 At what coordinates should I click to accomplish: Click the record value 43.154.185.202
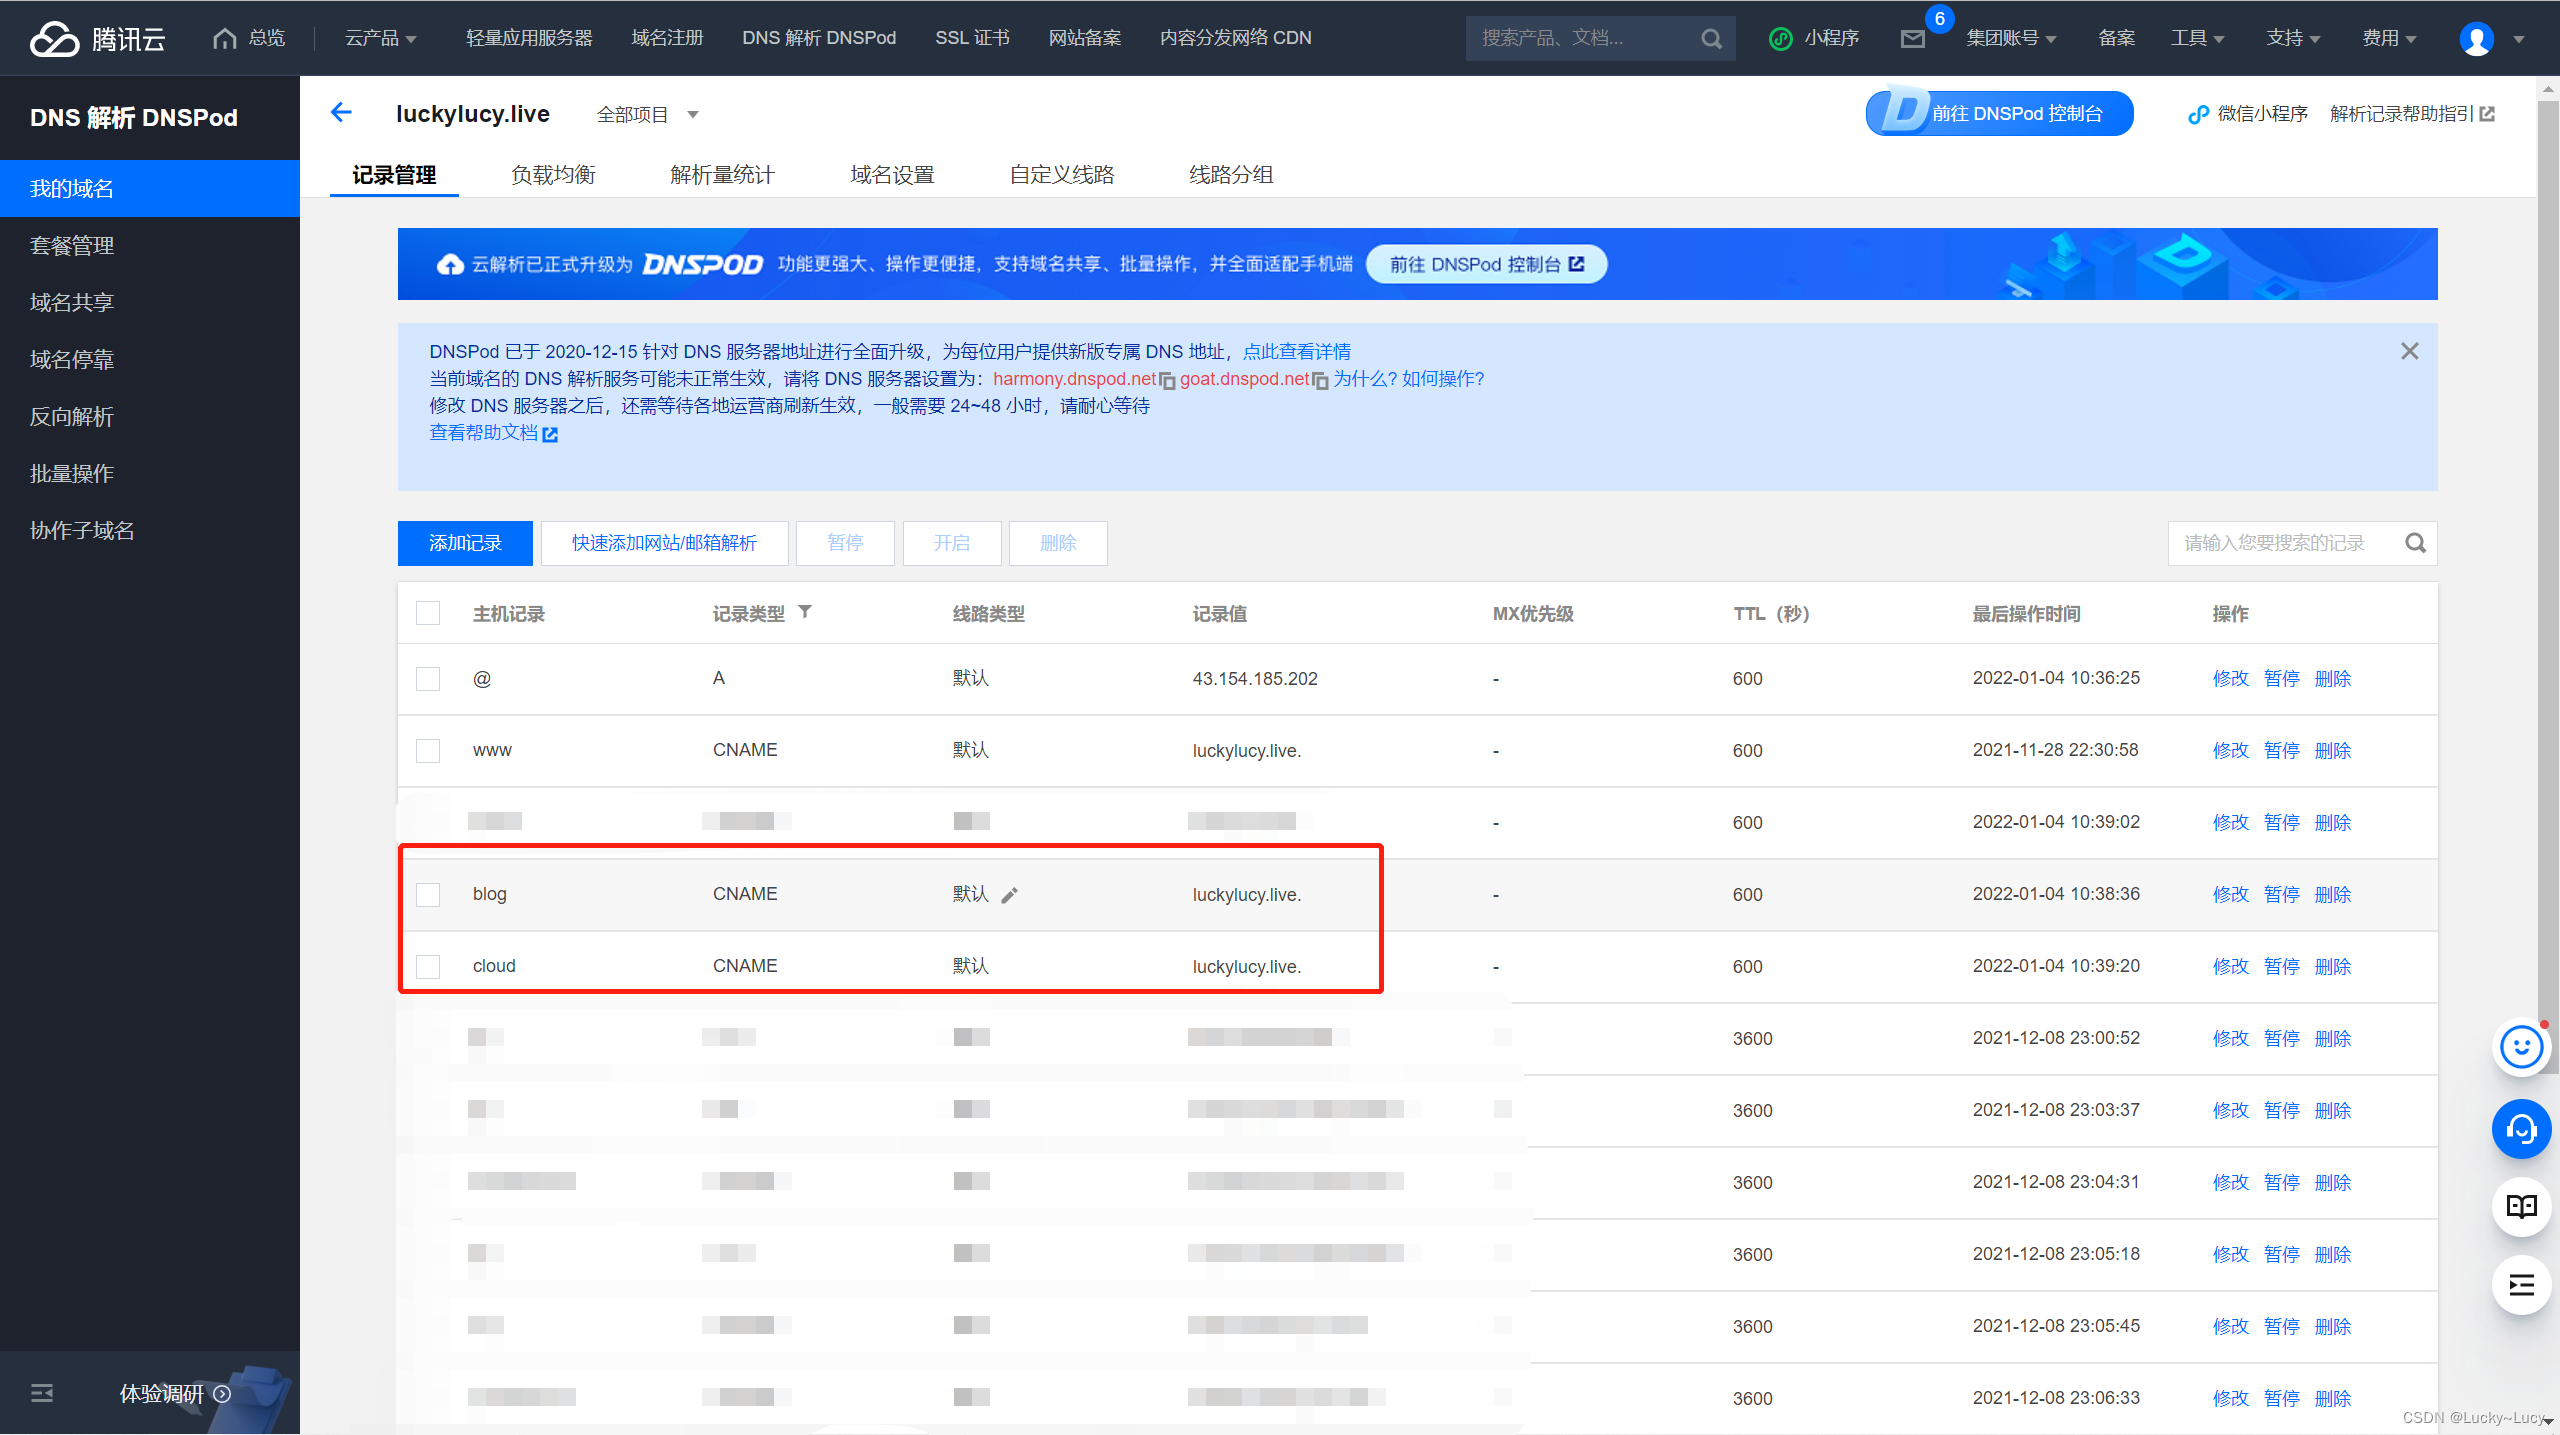tap(1255, 679)
